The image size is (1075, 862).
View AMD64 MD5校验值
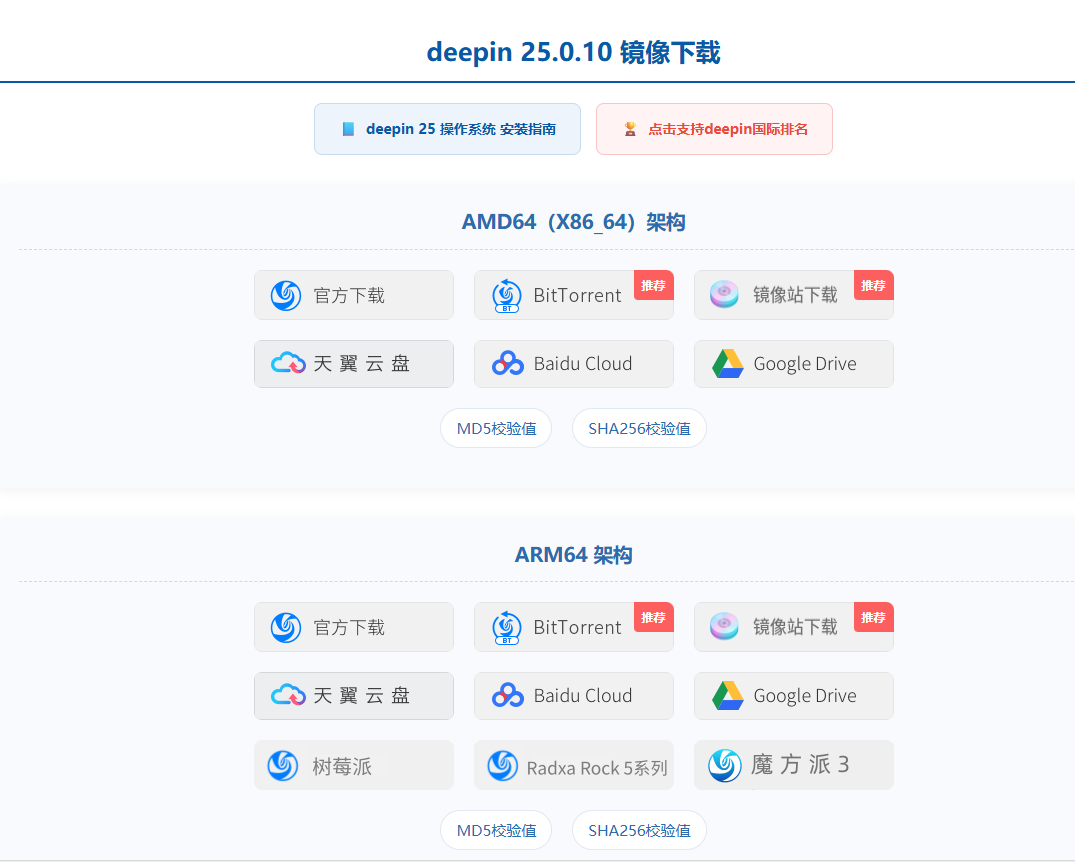click(496, 429)
